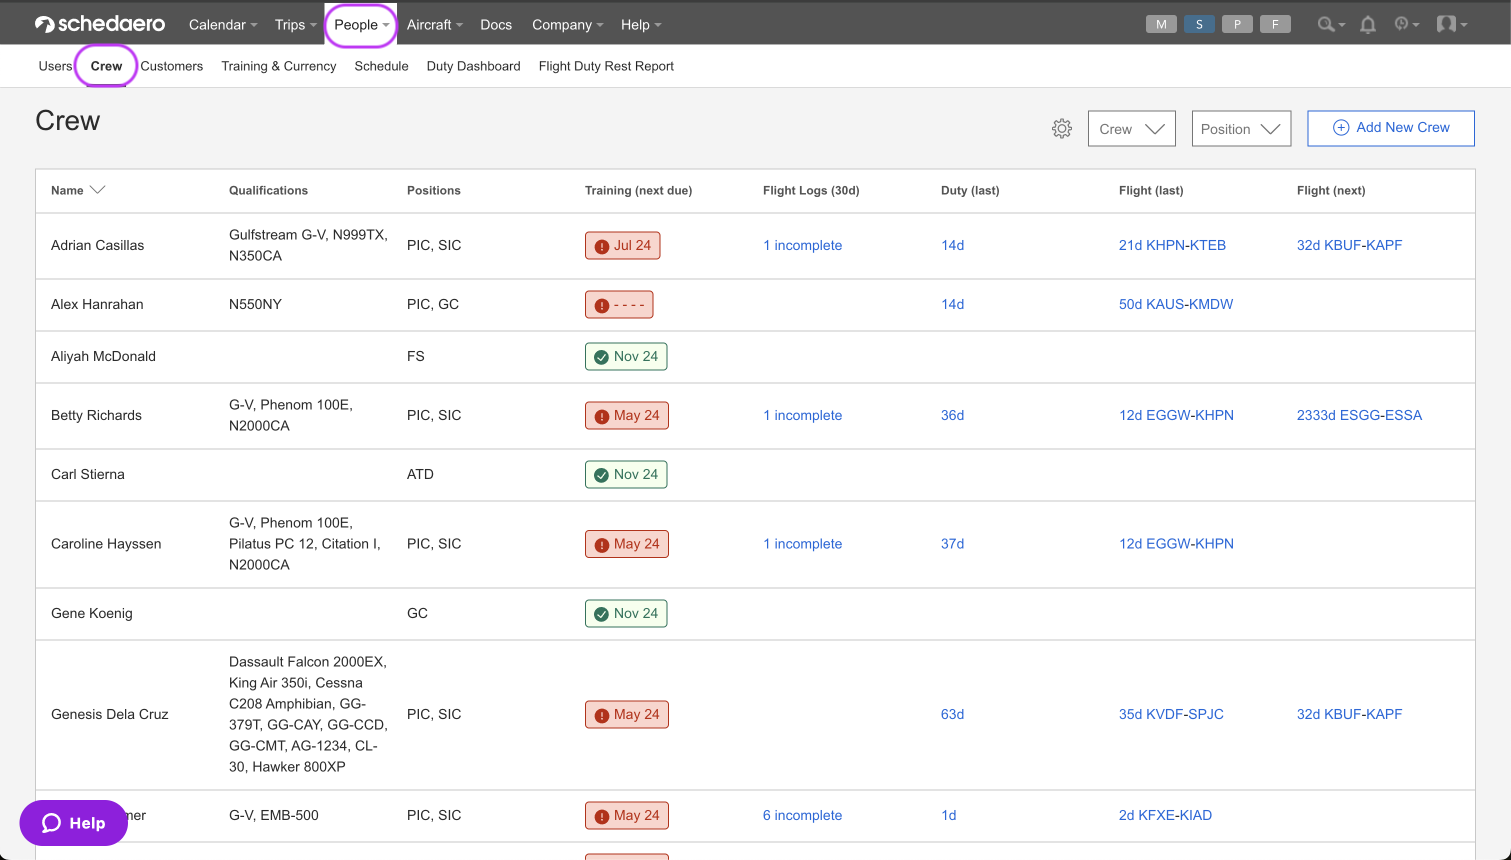Screen dimensions: 1511x860
Task: Open the Help chat widget
Action: (x=74, y=823)
